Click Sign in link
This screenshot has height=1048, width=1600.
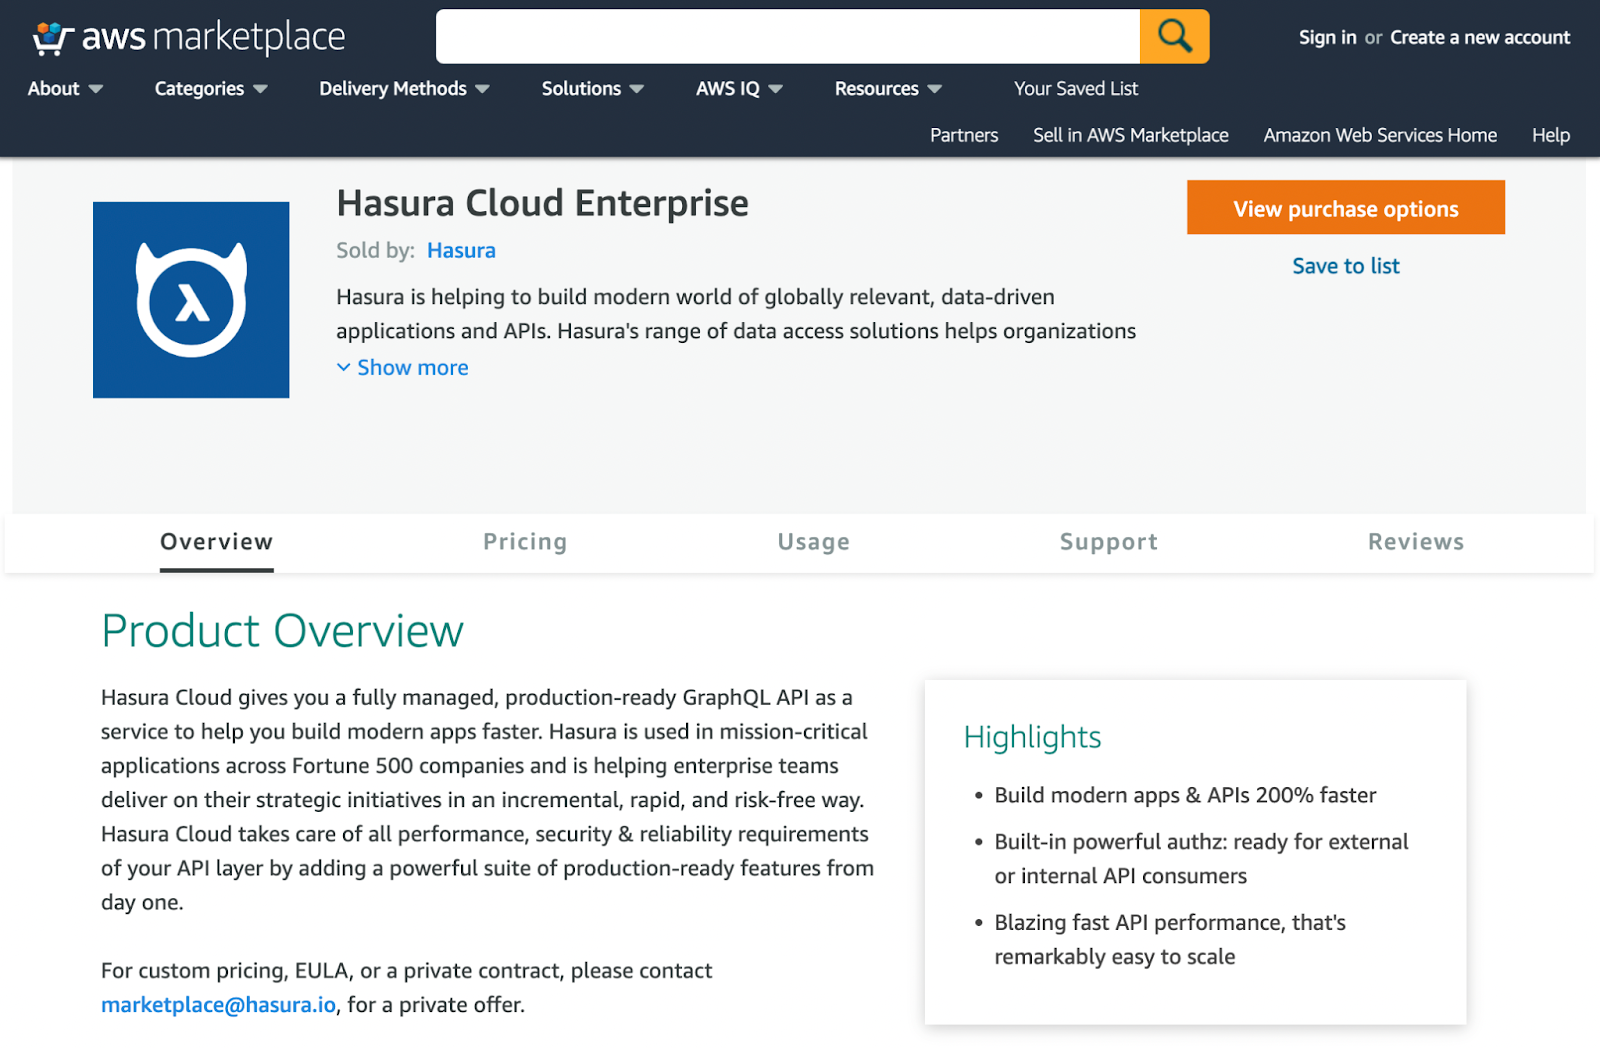tap(1327, 38)
